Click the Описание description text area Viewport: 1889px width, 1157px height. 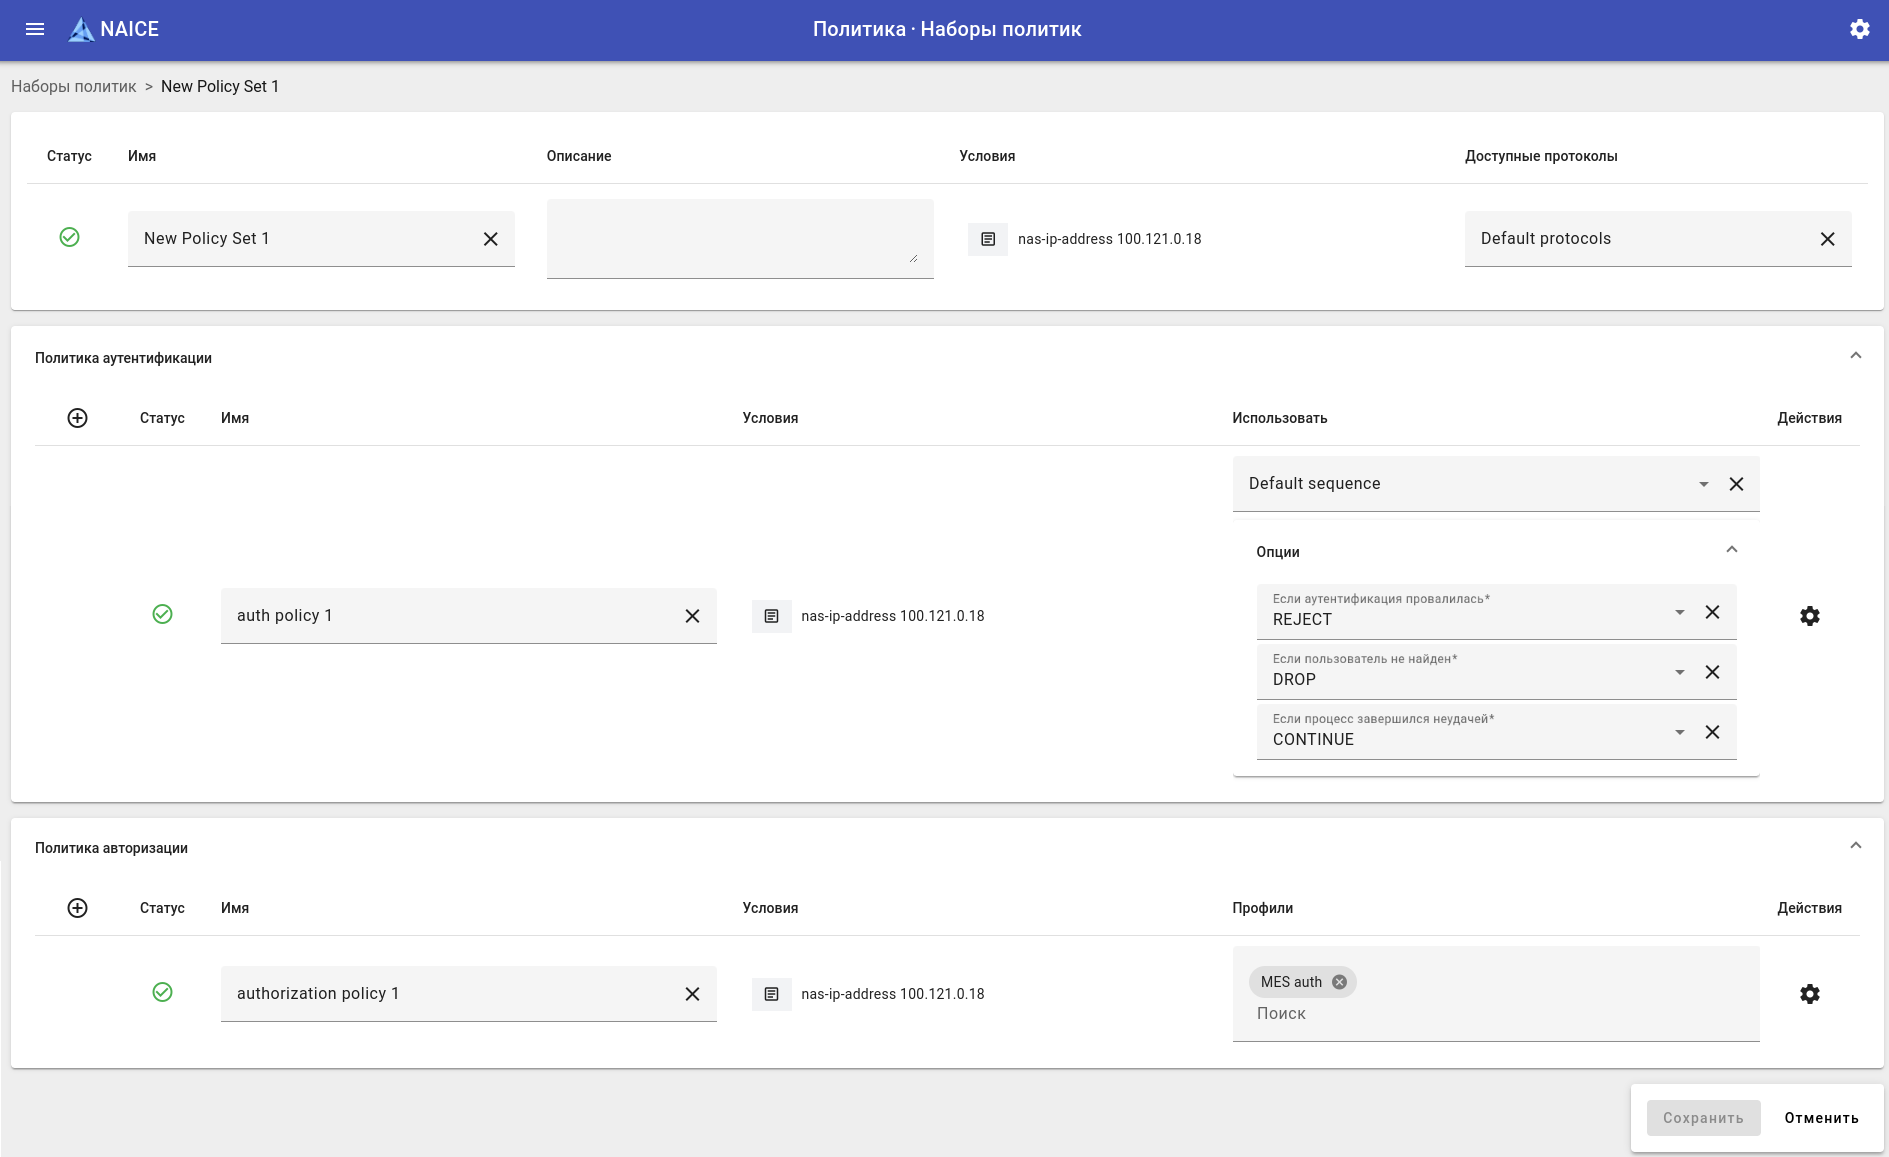pyautogui.click(x=739, y=238)
